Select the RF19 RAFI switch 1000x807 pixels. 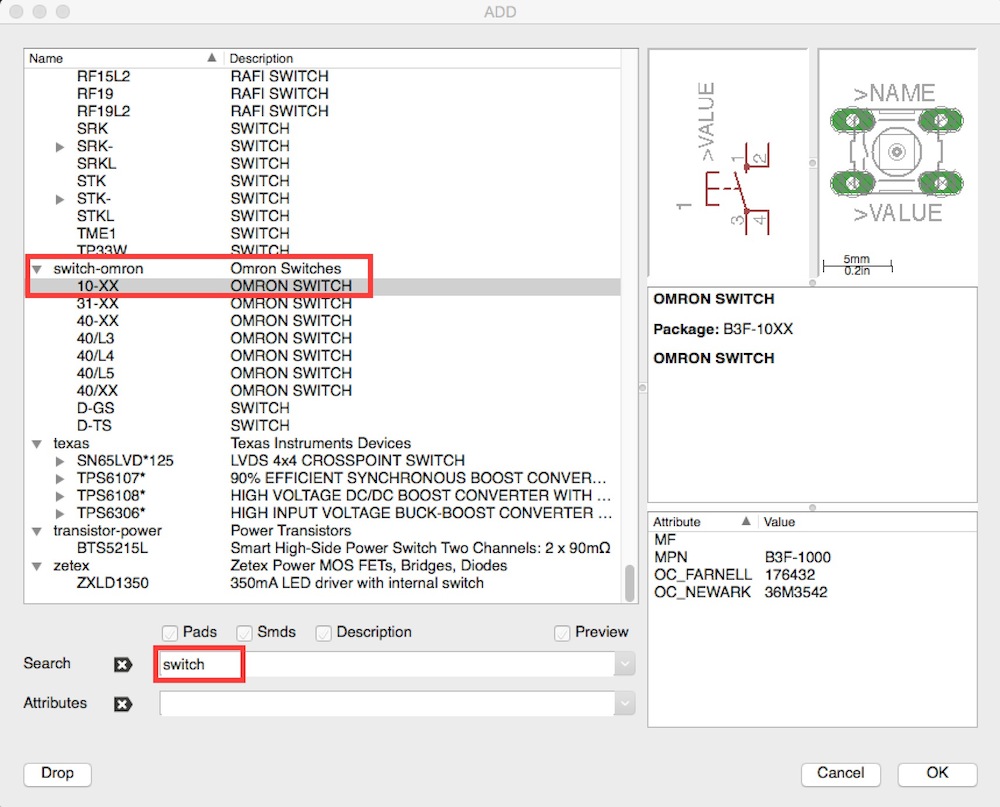point(322,94)
